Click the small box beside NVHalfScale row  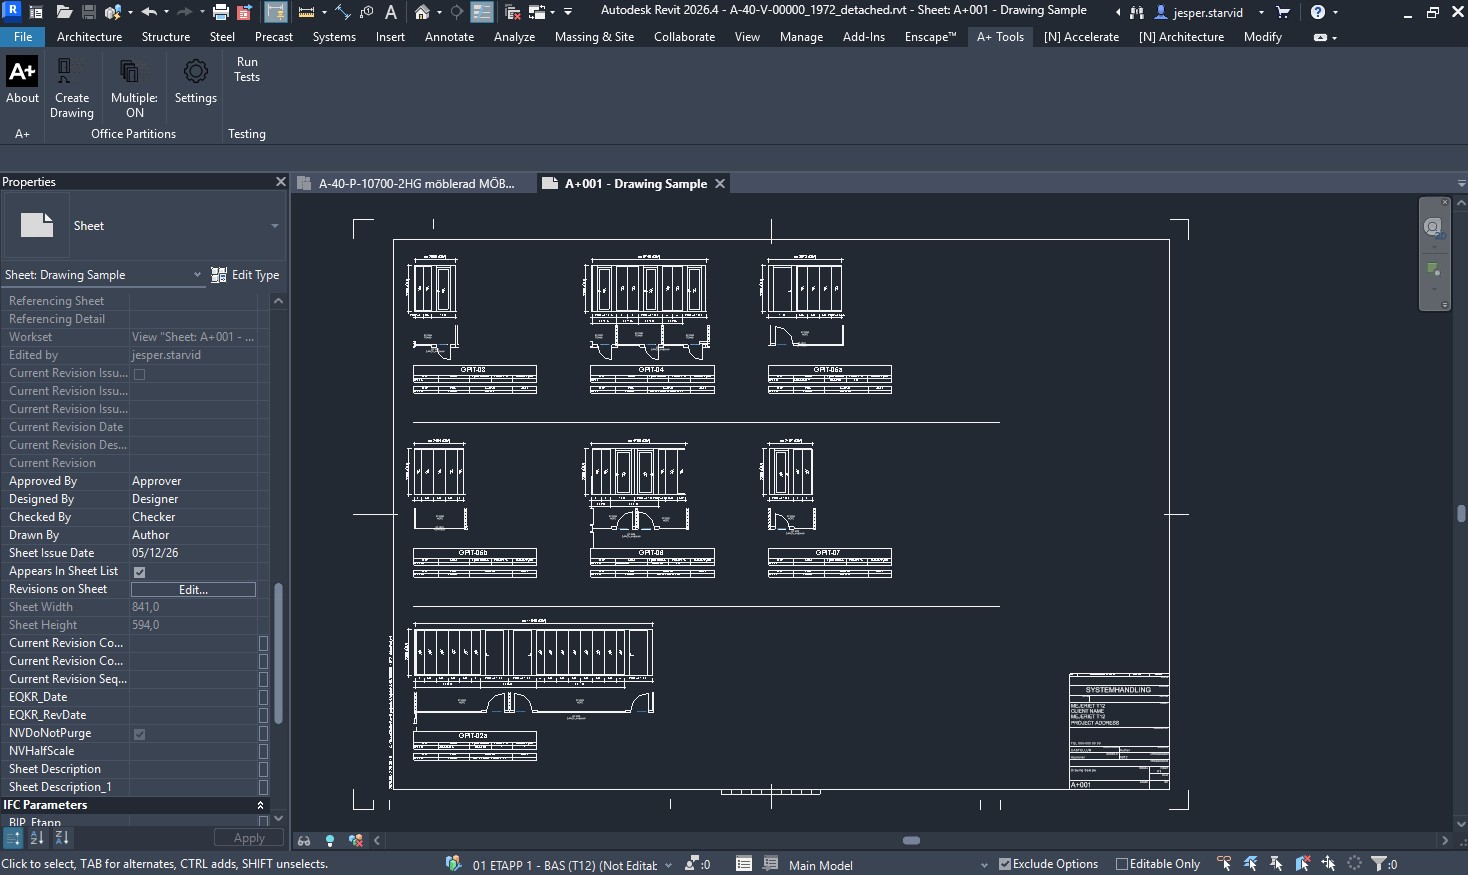coord(263,752)
